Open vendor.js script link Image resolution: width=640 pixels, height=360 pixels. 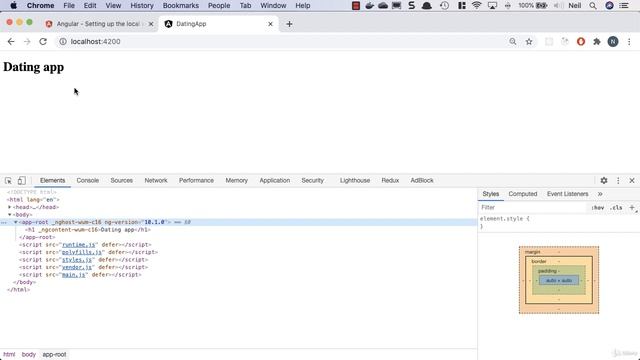tap(77, 267)
